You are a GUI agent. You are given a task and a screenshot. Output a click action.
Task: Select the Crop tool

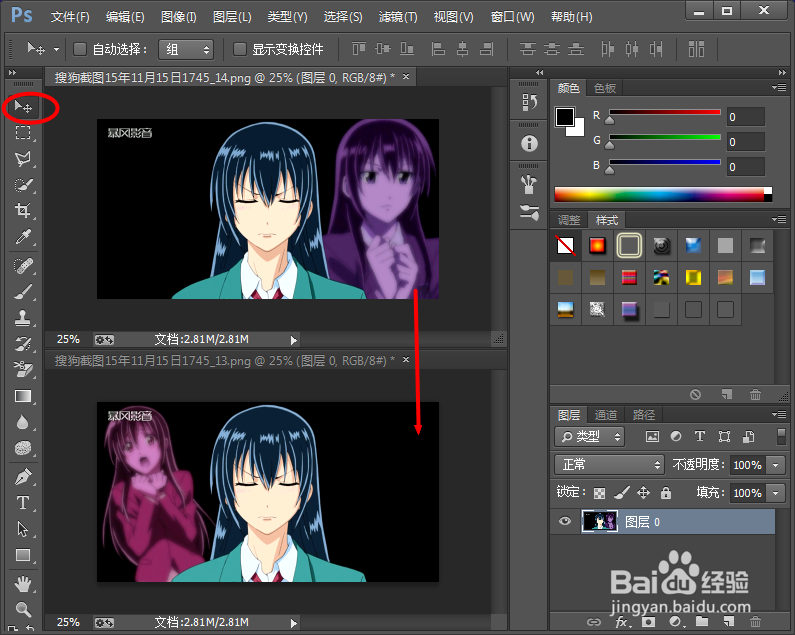tap(23, 210)
